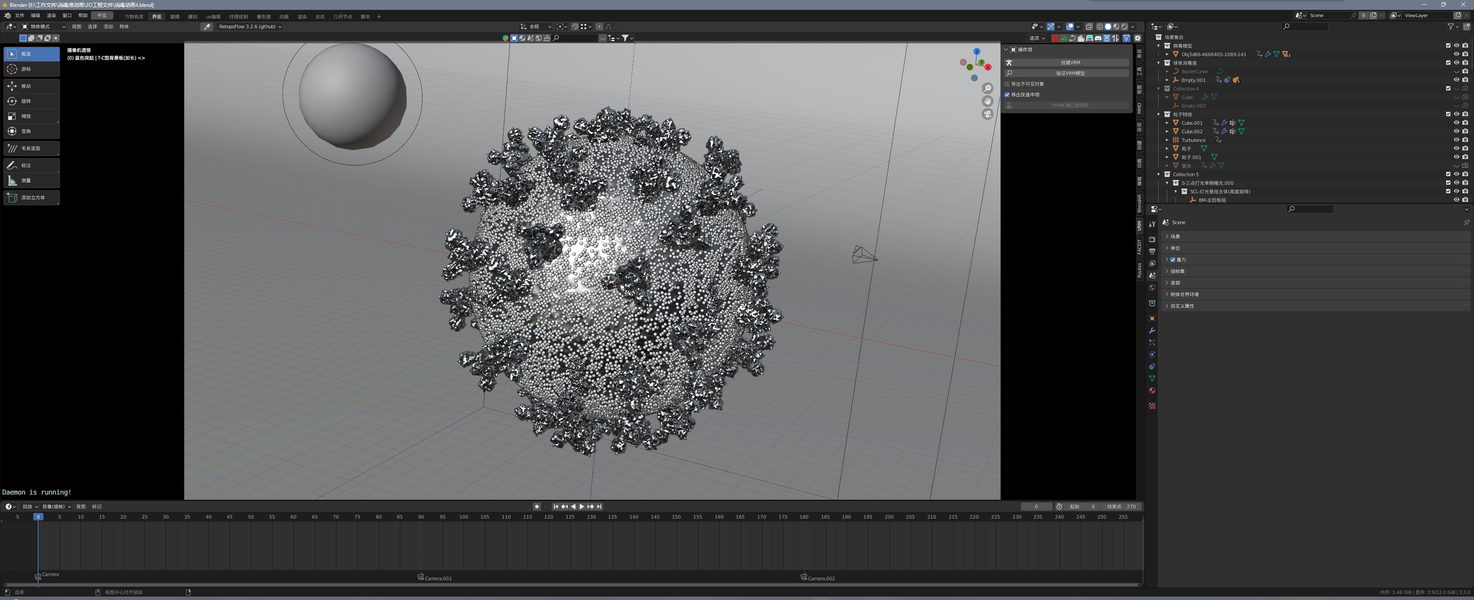Select the 测量 (measure) tool
Viewport: 1474px width, 600px height.
pos(32,181)
